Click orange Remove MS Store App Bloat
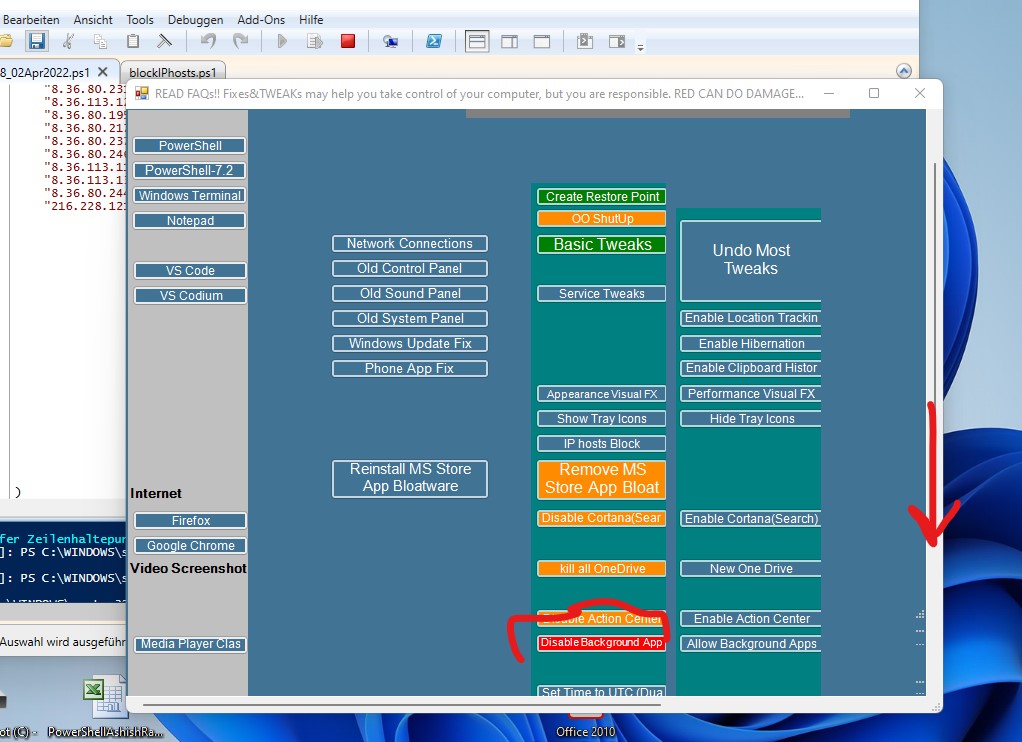Viewport: 1022px width, 742px height. (x=602, y=479)
